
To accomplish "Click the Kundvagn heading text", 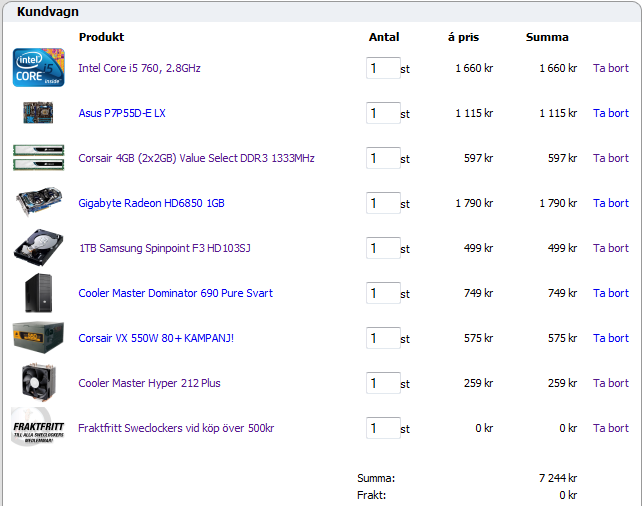I will [x=48, y=12].
